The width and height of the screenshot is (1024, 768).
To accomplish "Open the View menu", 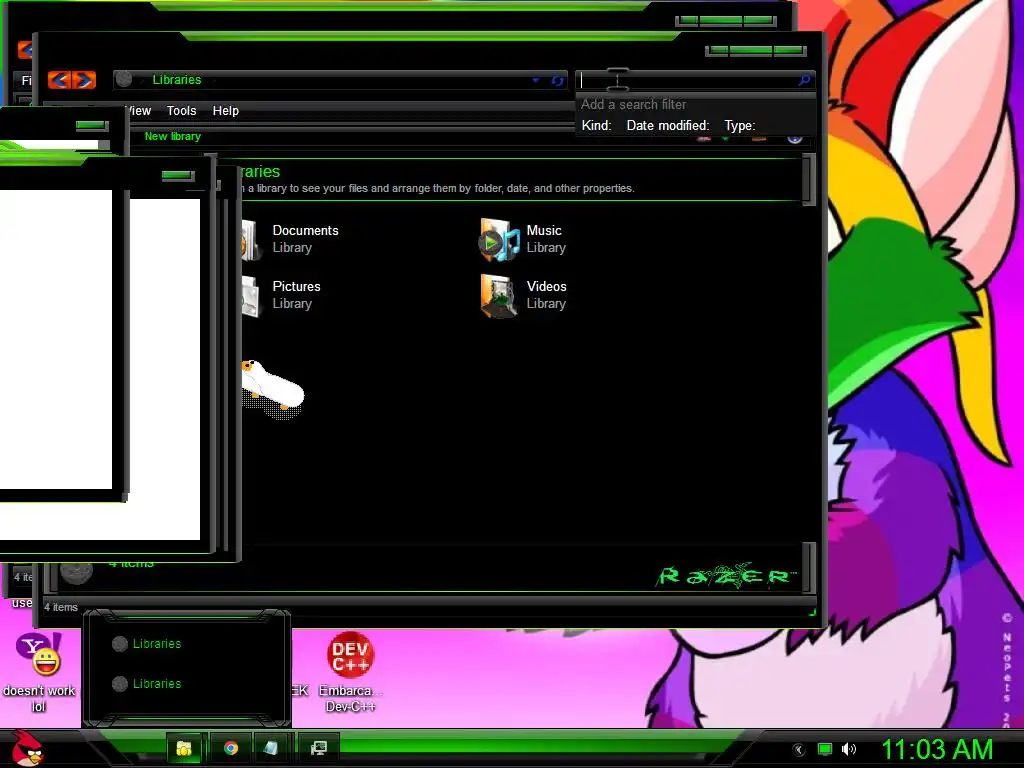I will pos(138,111).
